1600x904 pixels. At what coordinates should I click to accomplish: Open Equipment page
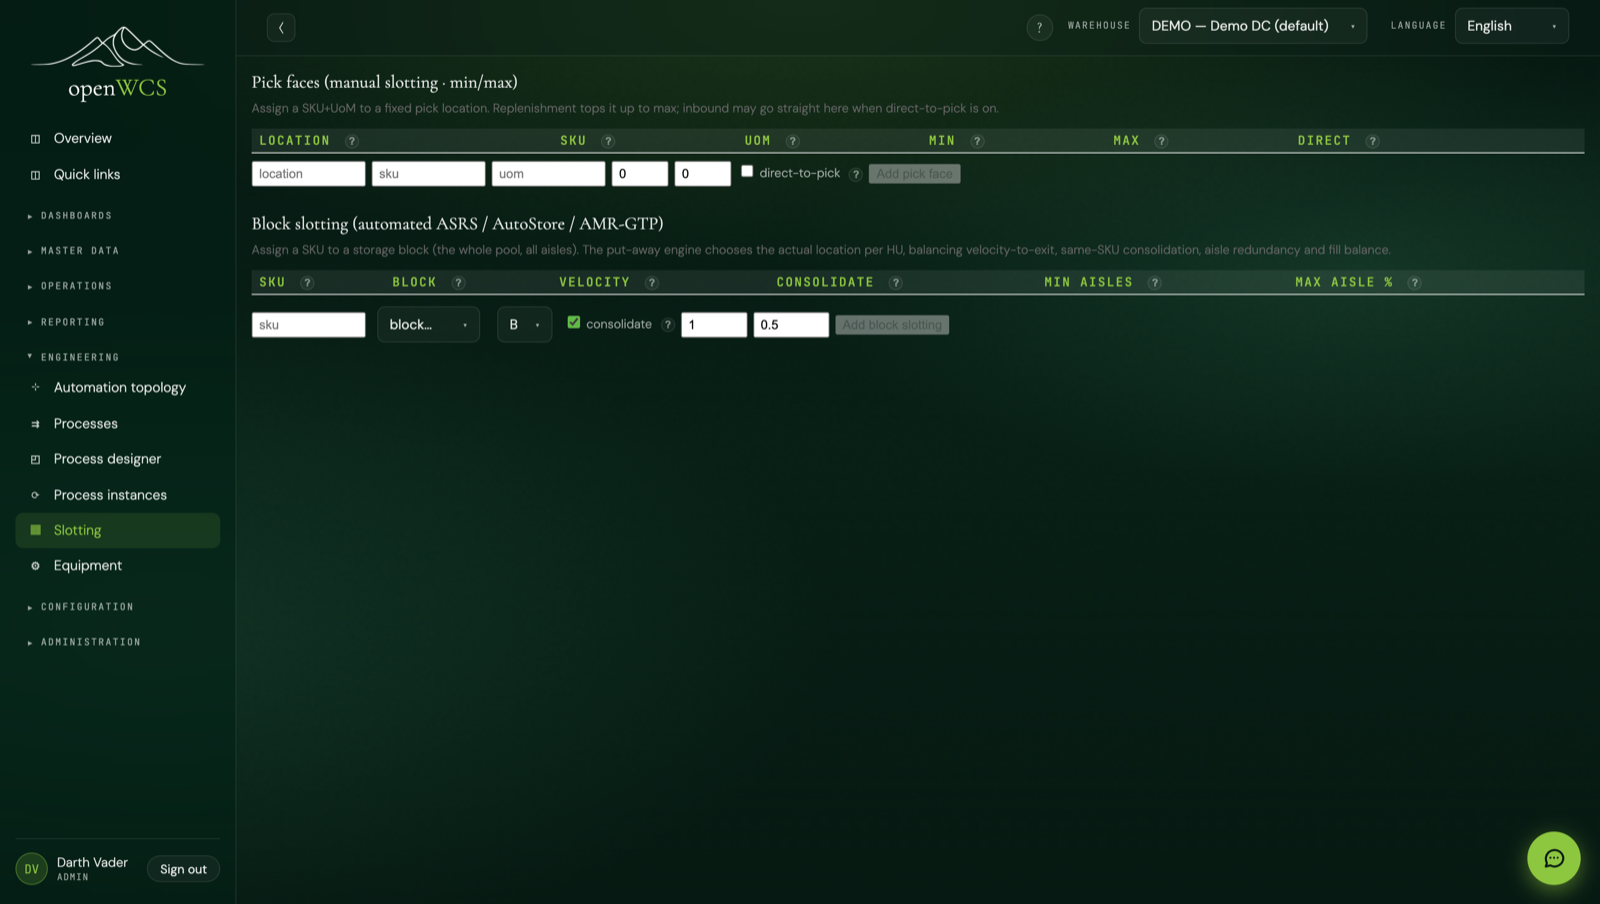click(118, 566)
